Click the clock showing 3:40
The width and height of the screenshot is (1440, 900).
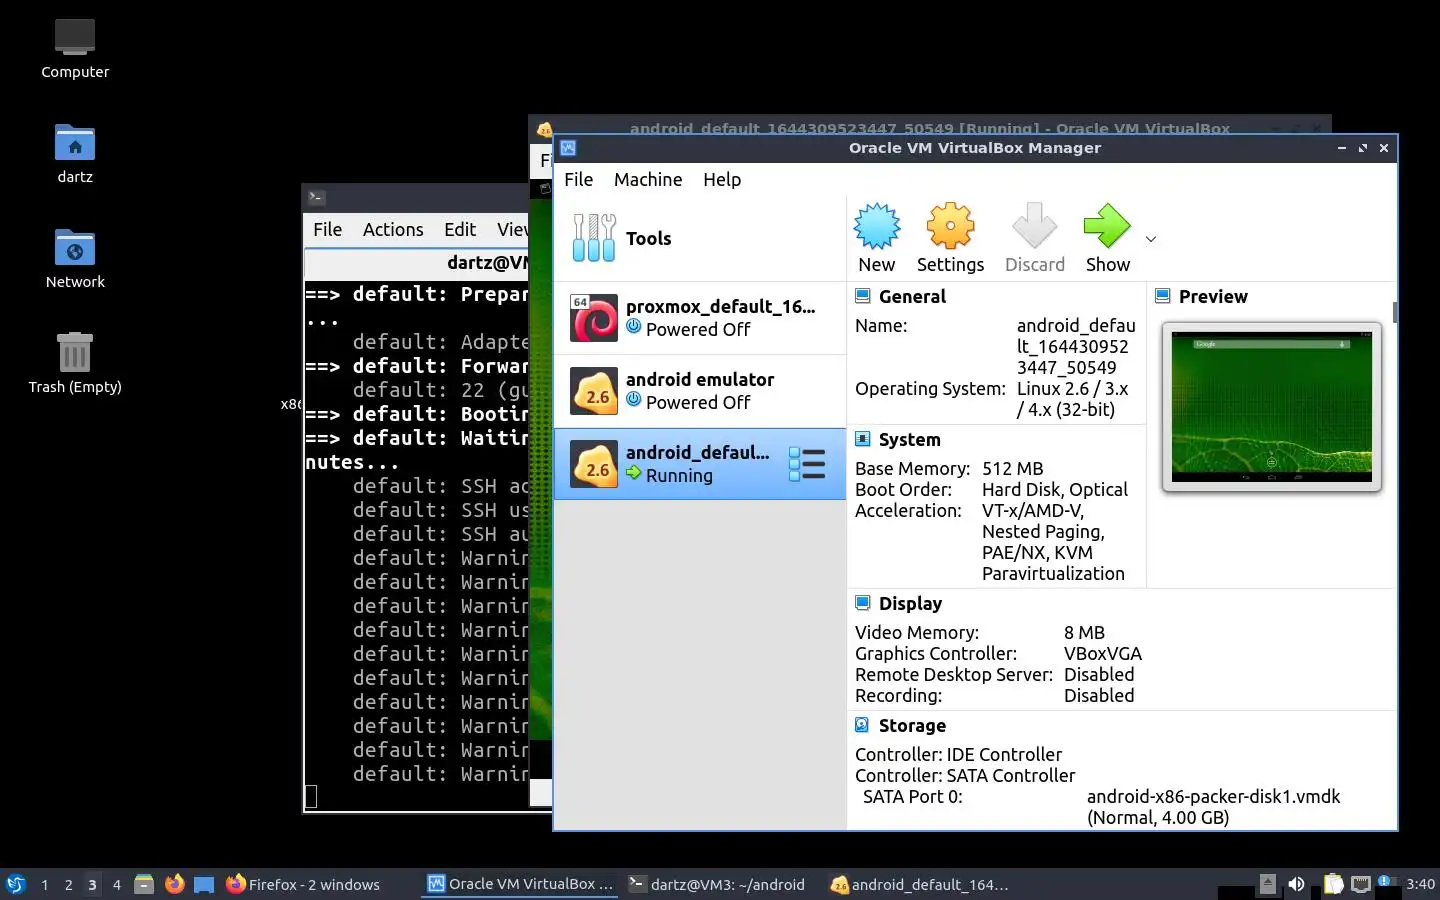coord(1420,885)
